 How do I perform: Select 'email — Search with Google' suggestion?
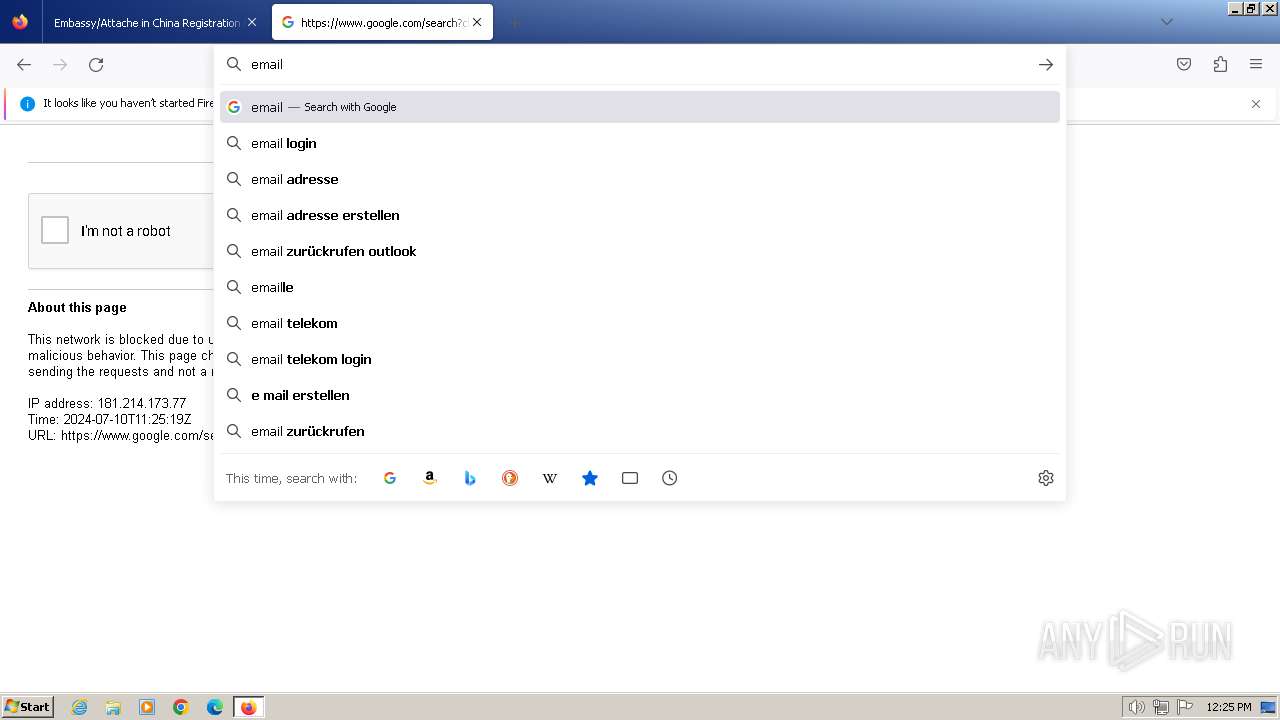(640, 107)
